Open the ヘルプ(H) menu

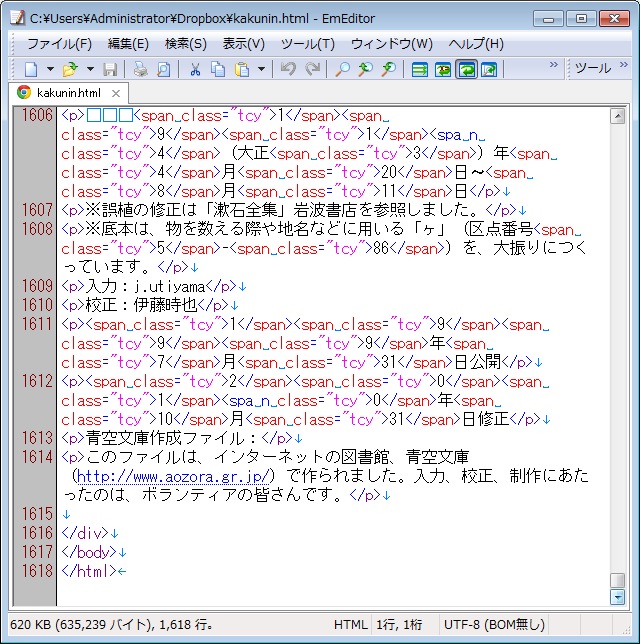tap(476, 44)
